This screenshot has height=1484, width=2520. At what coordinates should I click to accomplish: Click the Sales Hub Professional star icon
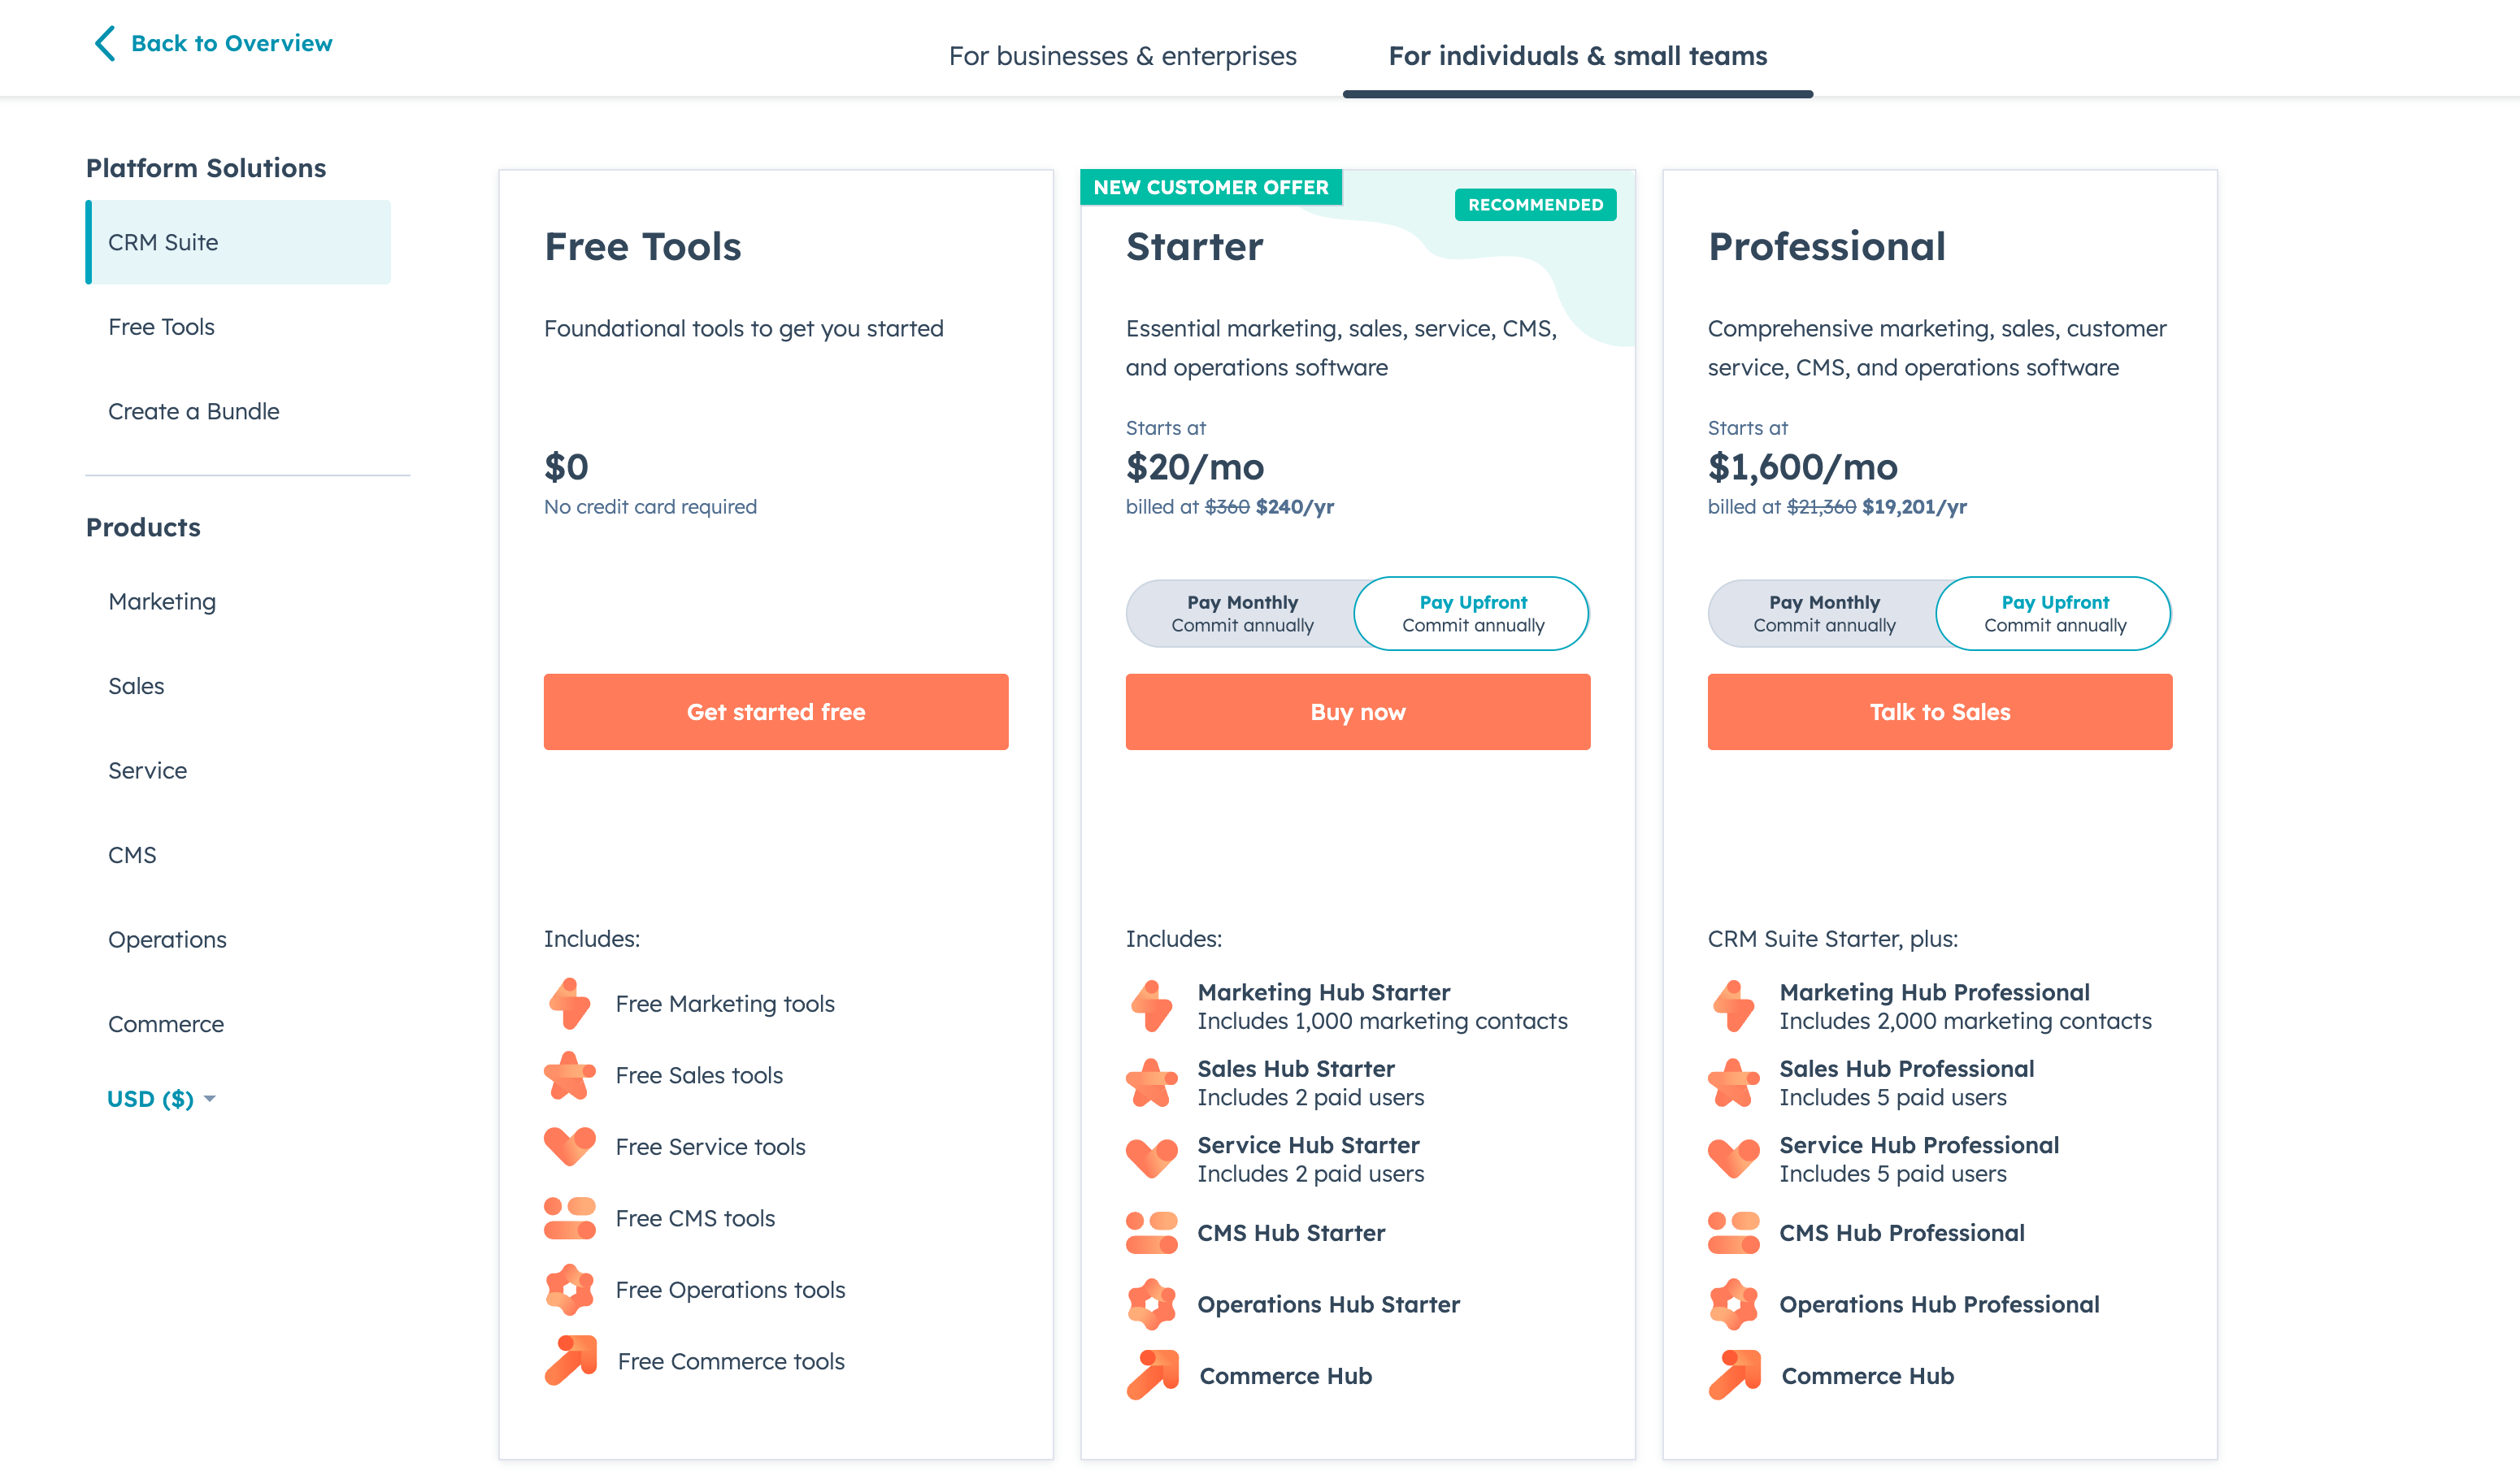(1733, 1082)
